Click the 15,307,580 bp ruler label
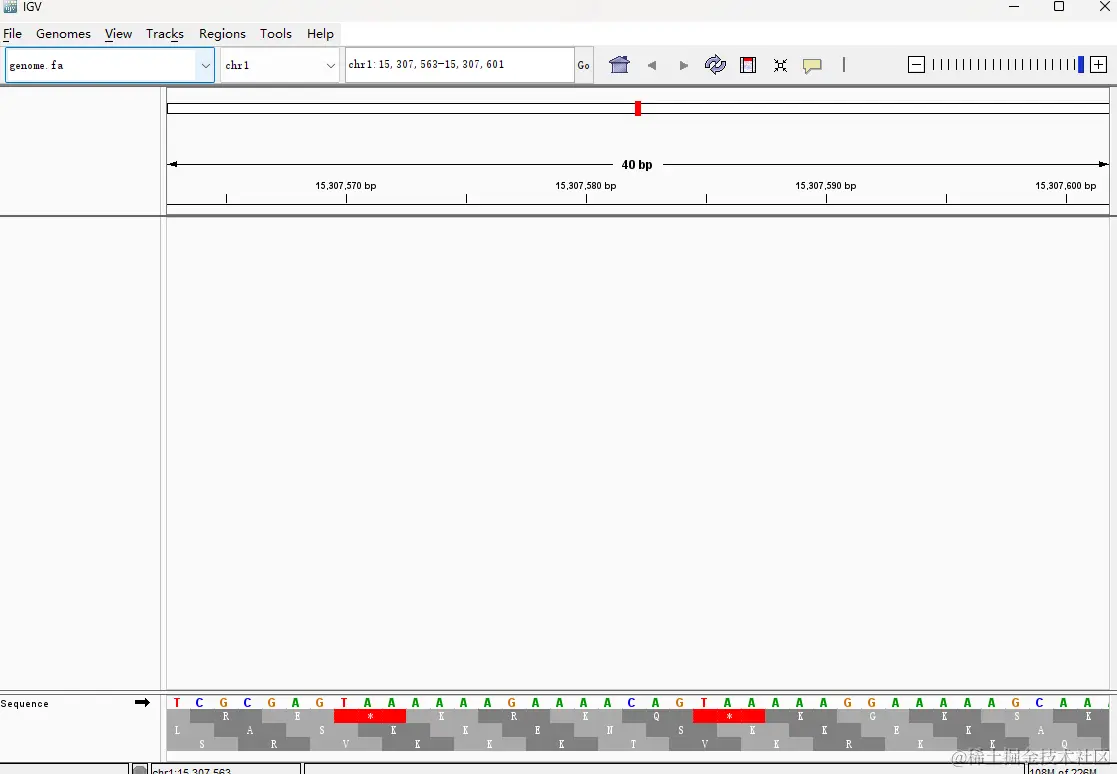The image size is (1117, 774). 586,186
